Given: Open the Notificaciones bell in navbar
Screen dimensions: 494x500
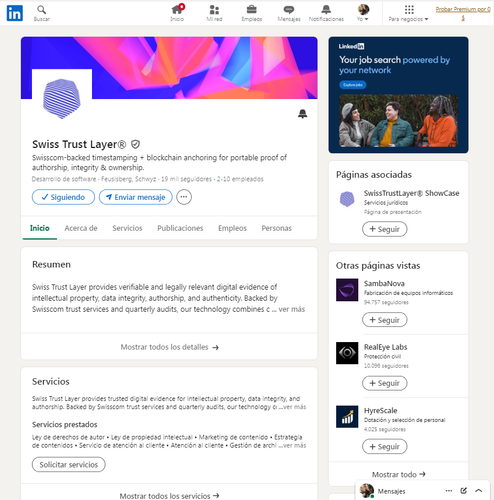Looking at the screenshot, I should [x=326, y=13].
